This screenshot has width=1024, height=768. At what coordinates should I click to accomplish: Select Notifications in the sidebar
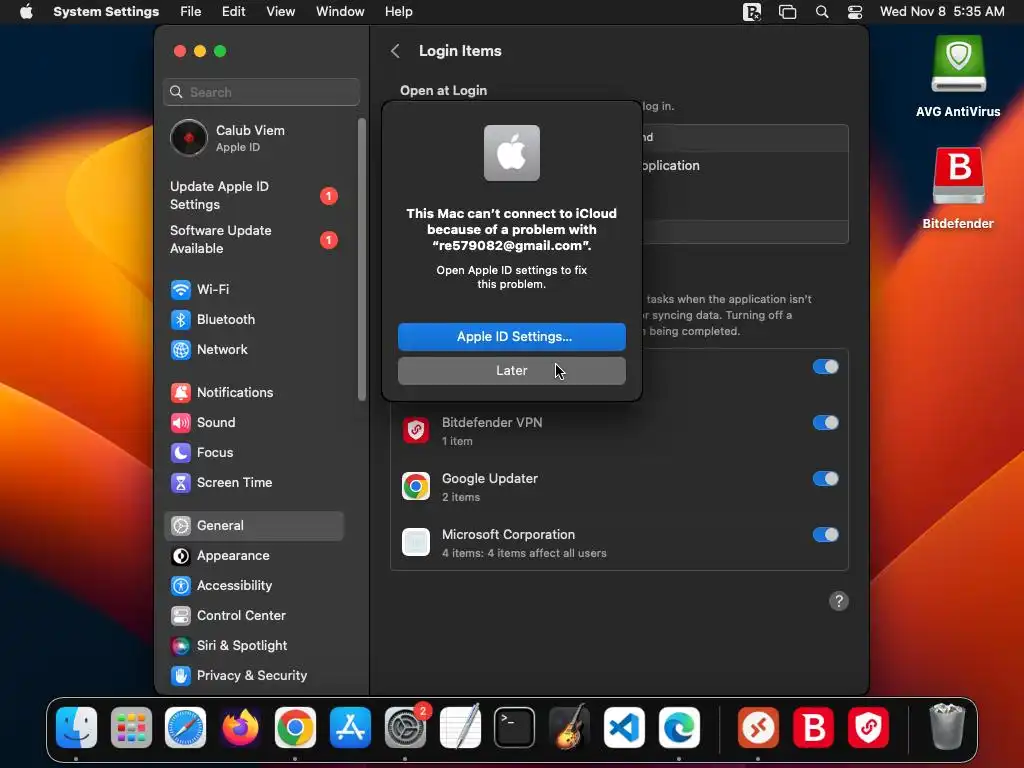[253, 392]
